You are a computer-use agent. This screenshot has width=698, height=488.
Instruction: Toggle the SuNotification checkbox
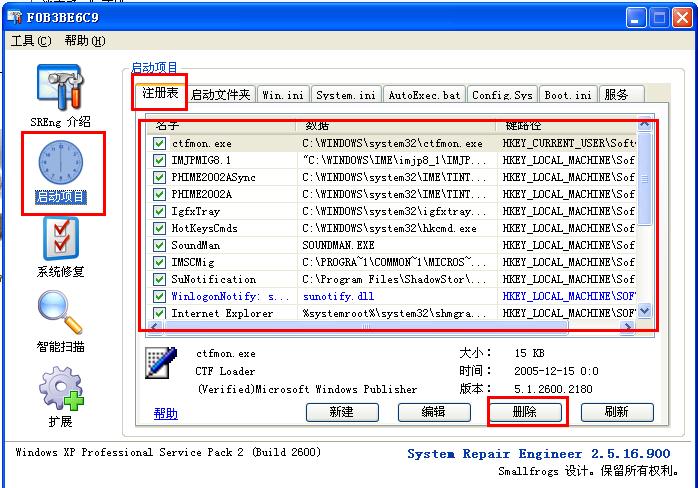coord(159,279)
